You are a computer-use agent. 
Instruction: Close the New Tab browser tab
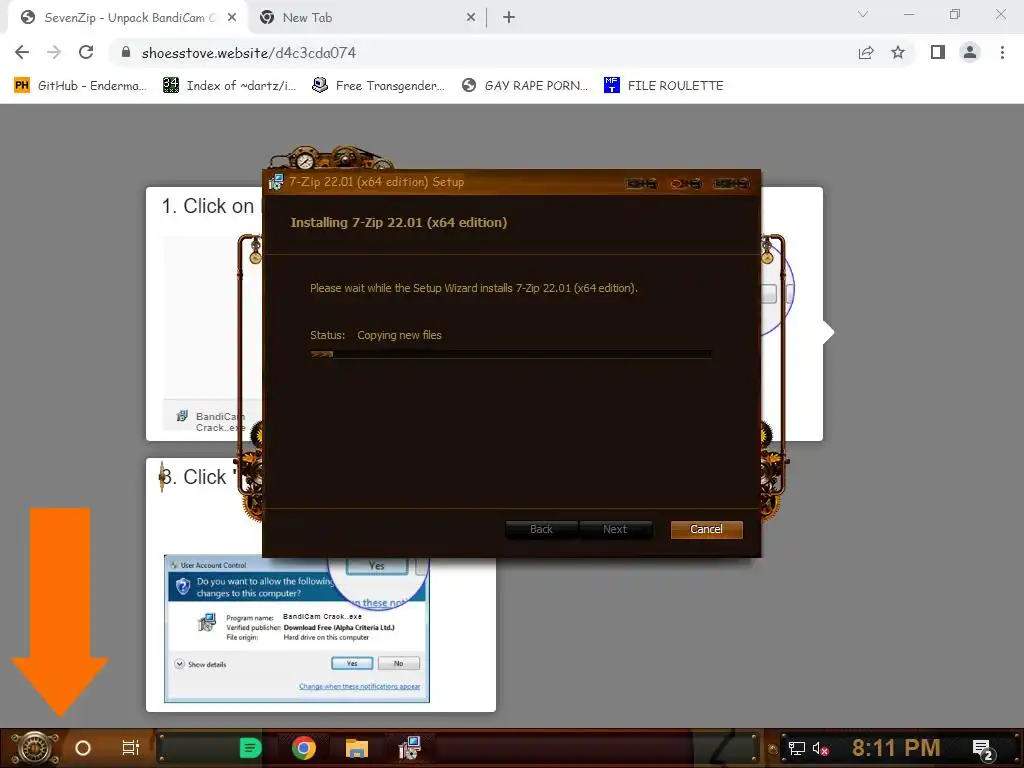471,18
